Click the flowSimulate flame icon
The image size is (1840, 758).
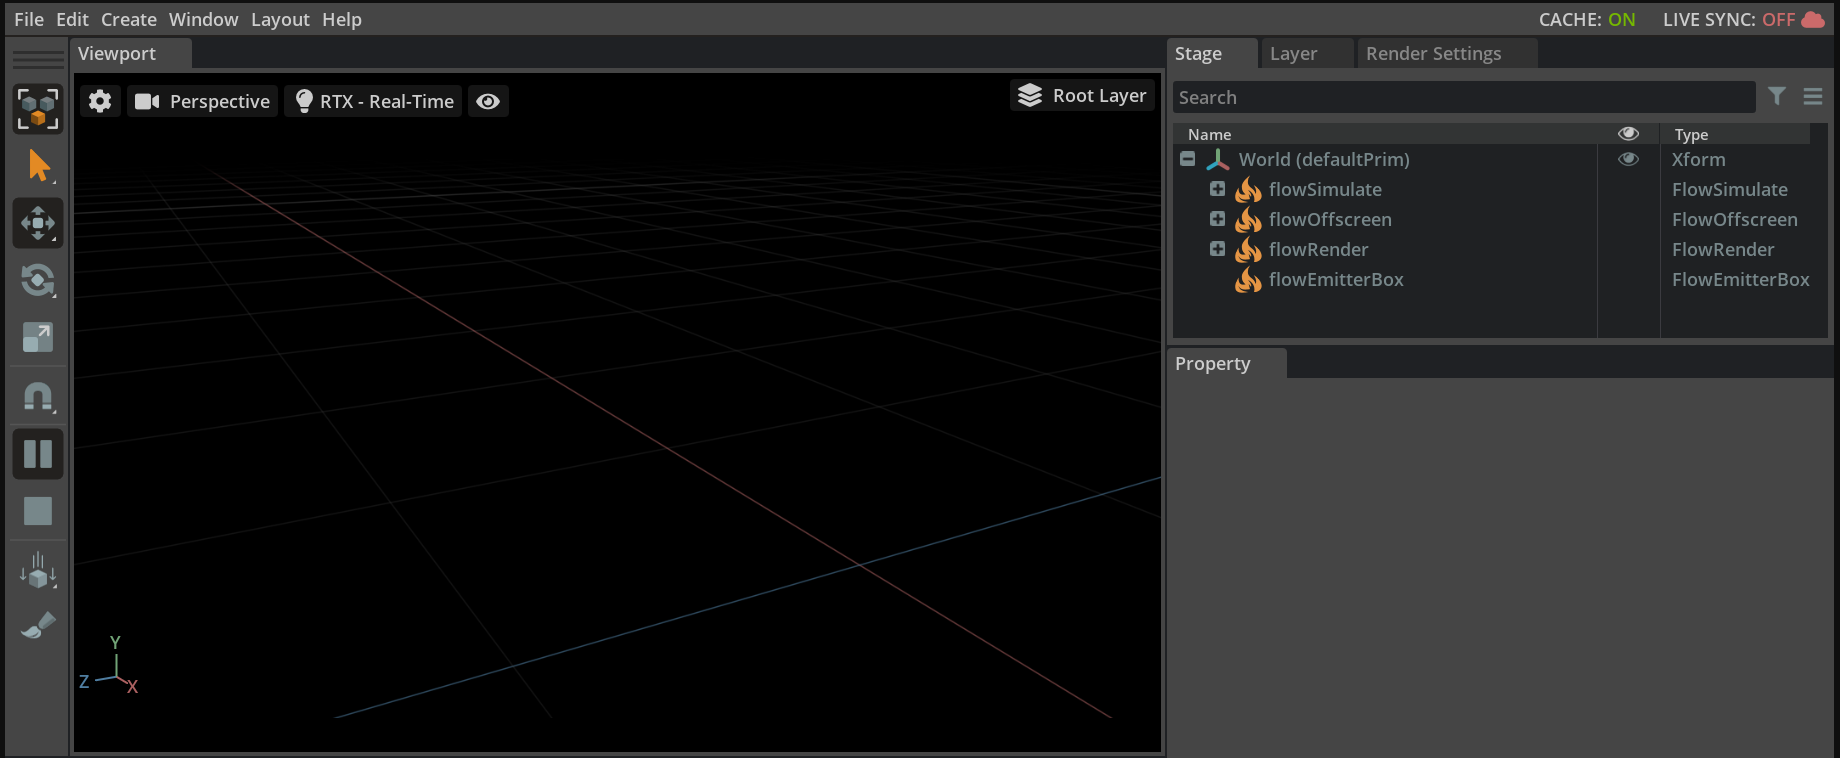[1248, 189]
